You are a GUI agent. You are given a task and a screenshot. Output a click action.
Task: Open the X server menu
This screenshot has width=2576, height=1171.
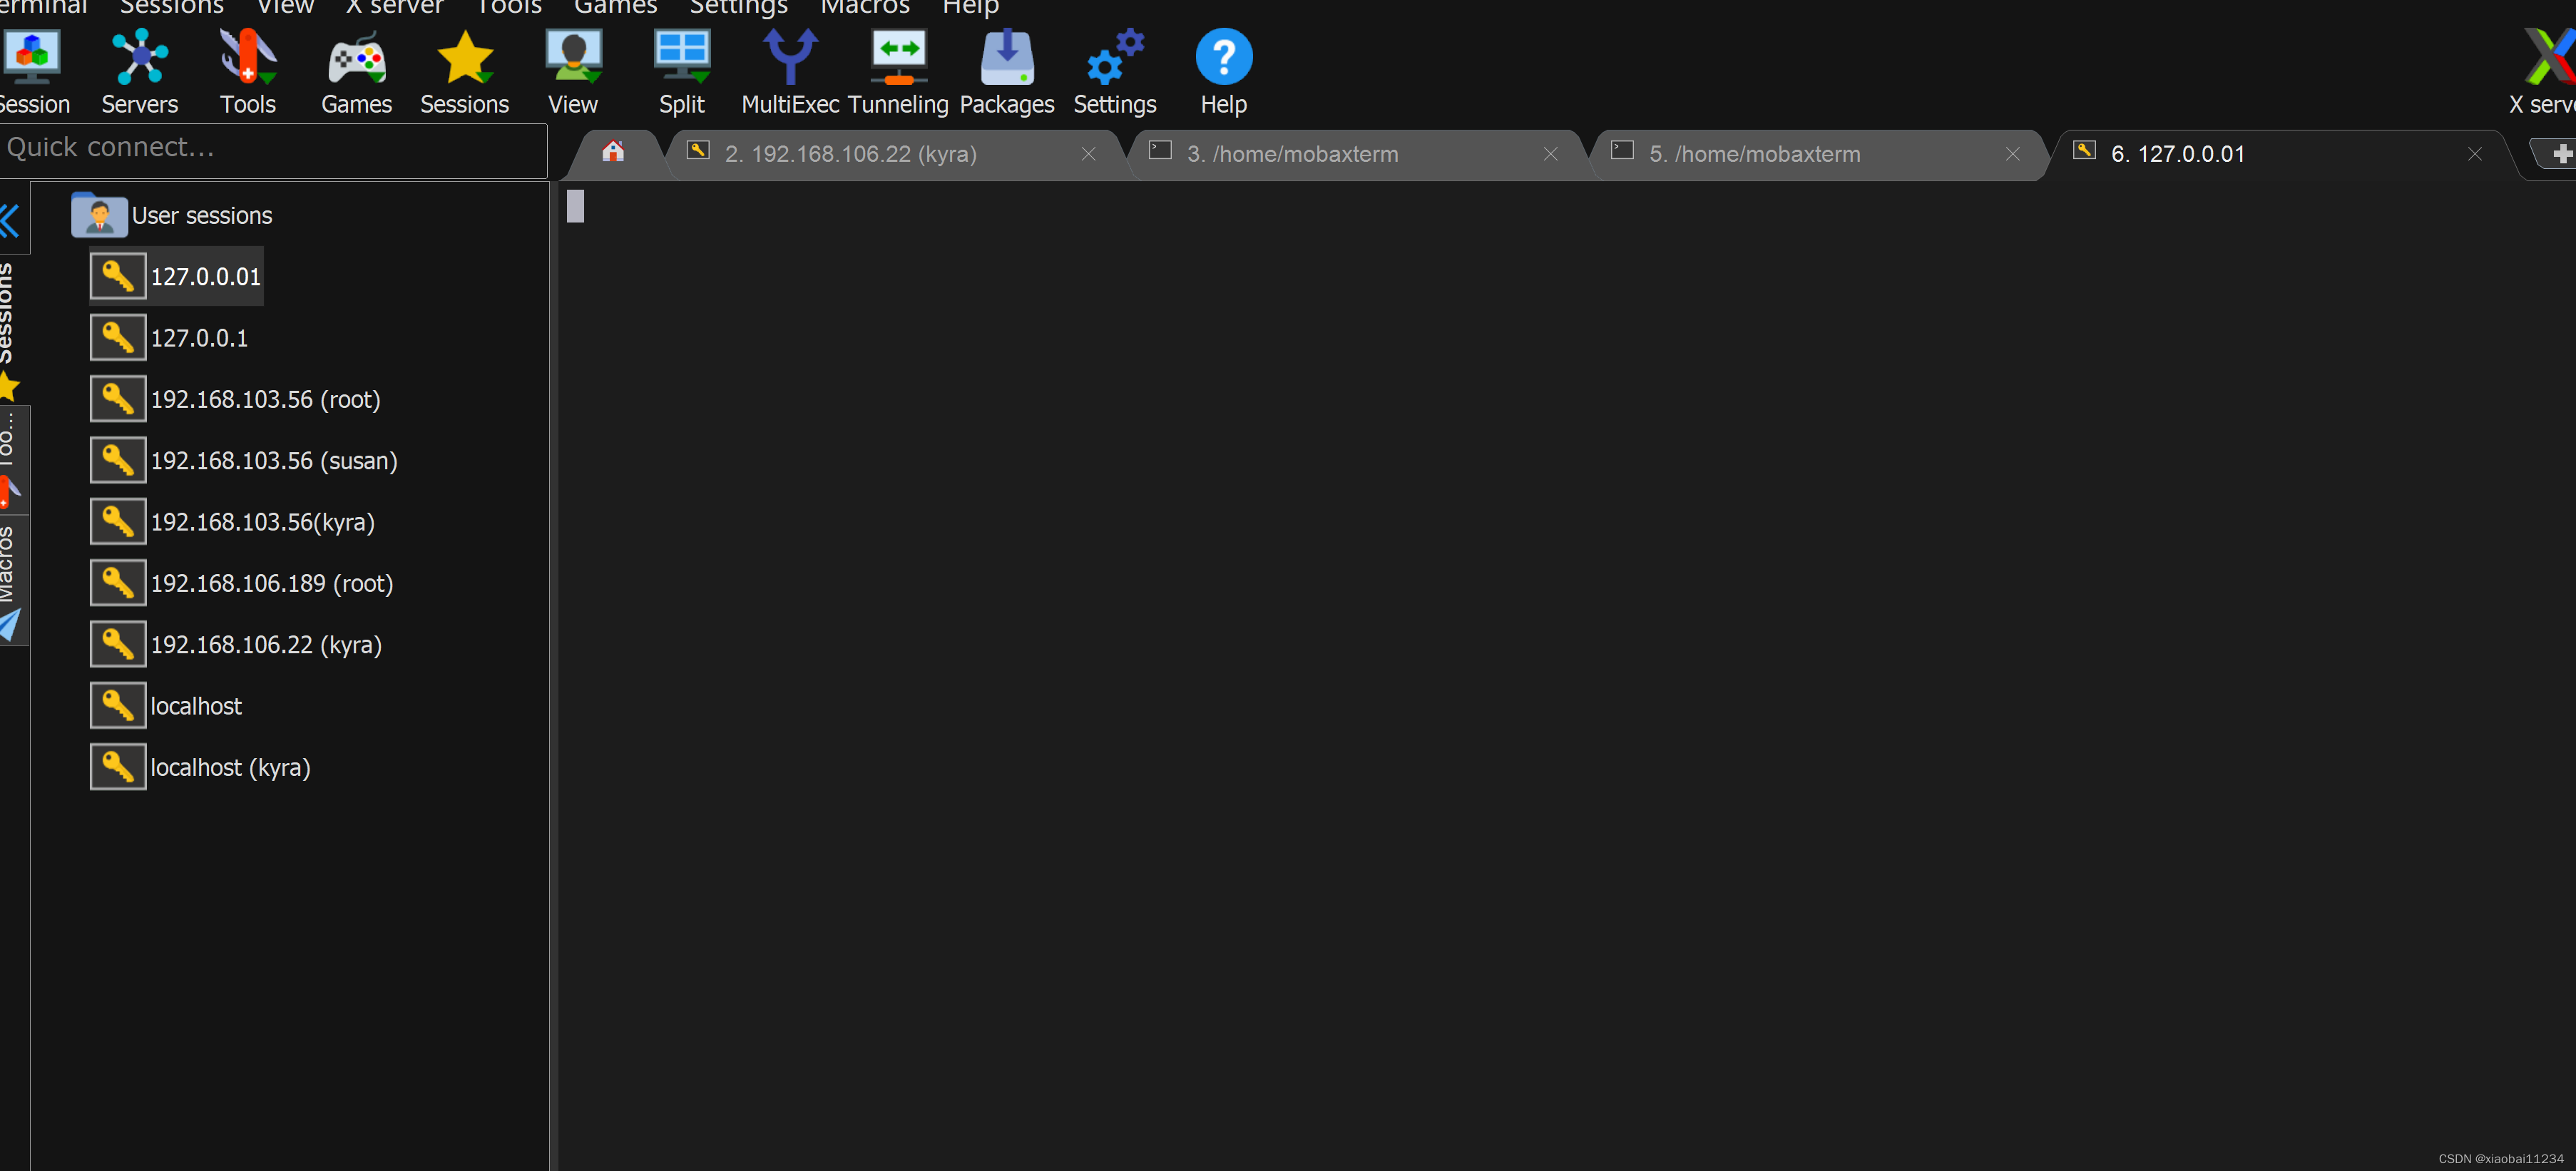coord(394,7)
